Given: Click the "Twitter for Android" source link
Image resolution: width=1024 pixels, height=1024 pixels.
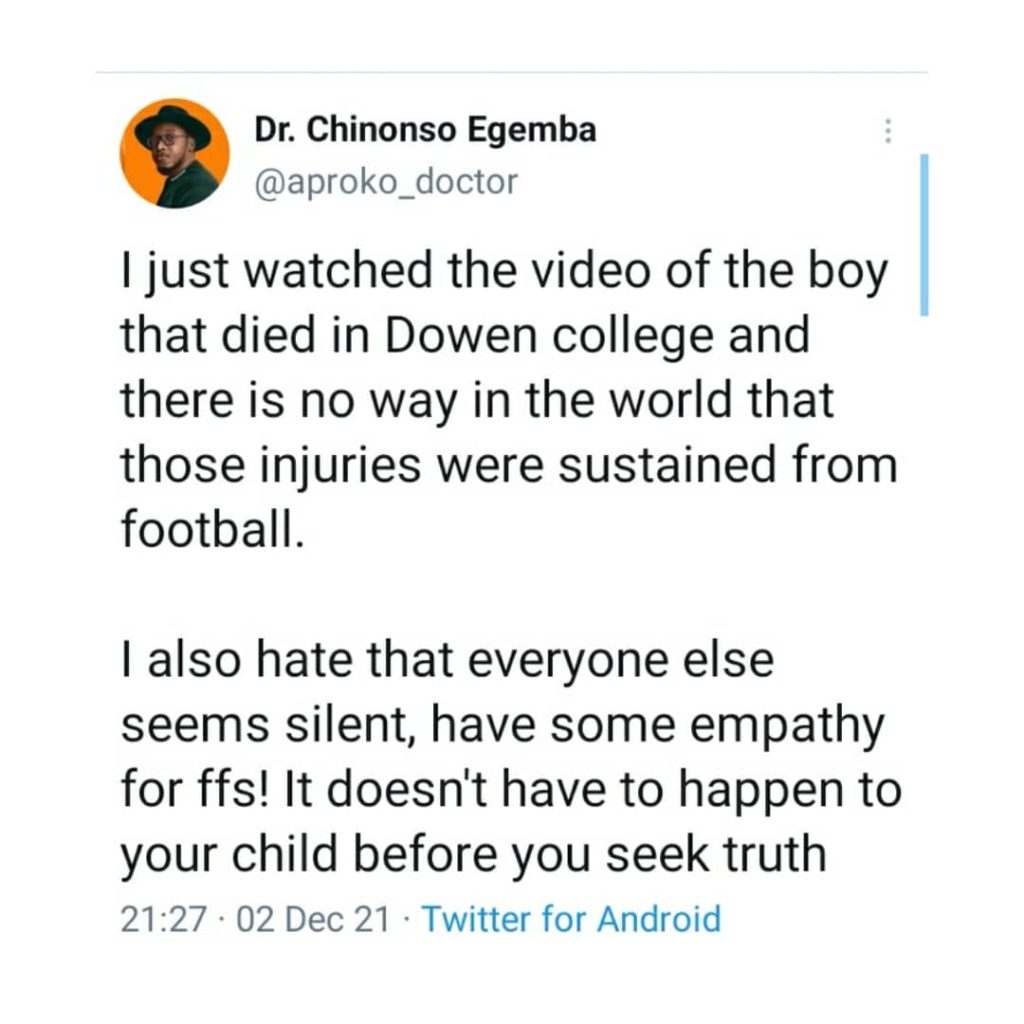Looking at the screenshot, I should [570, 918].
